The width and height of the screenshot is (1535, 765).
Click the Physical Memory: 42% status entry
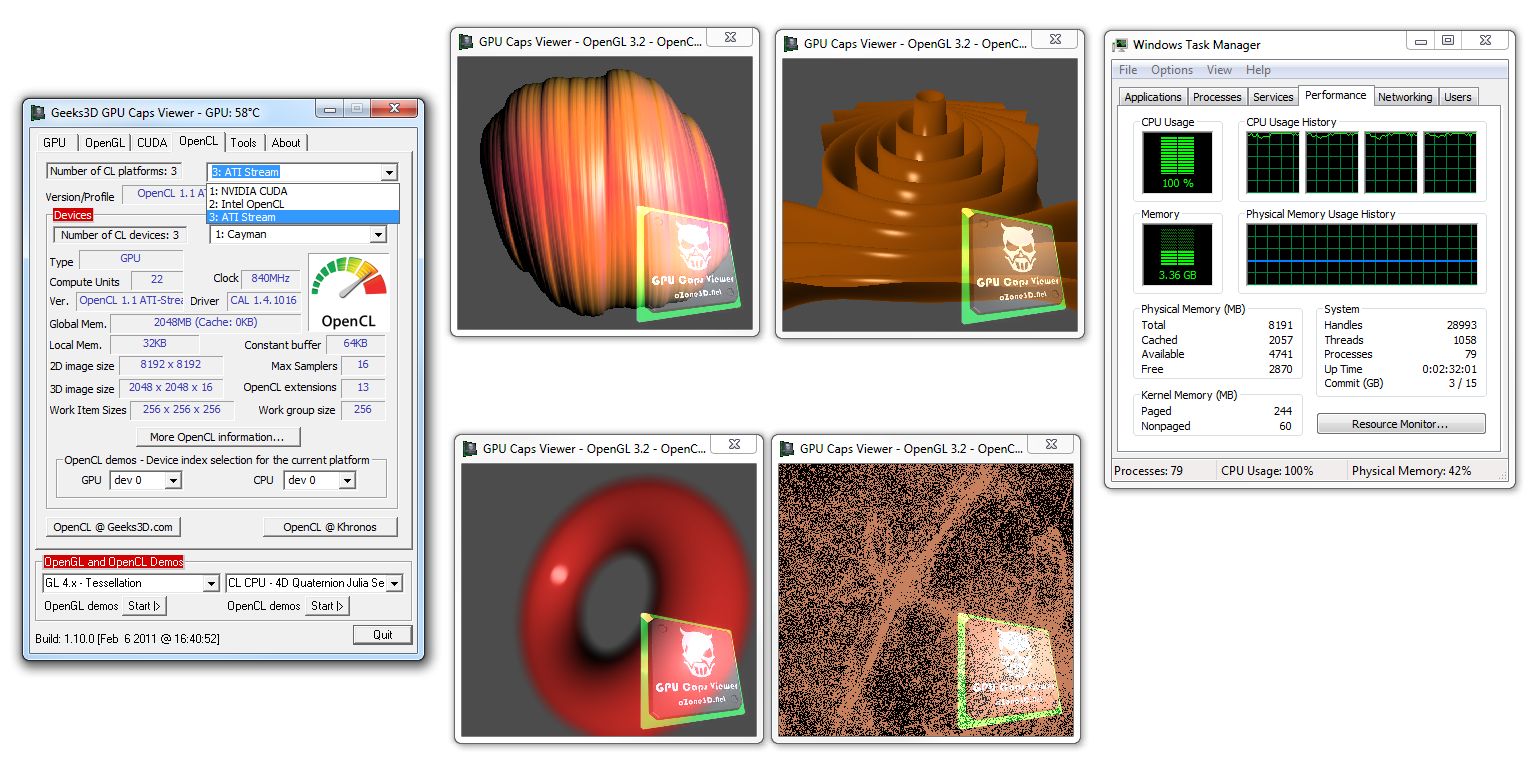[x=1411, y=470]
